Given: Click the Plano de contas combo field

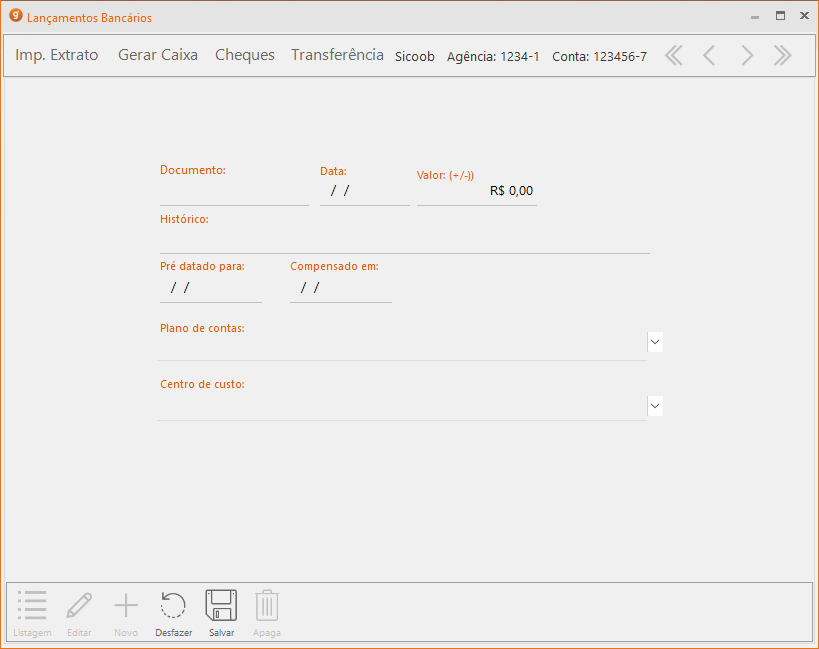Looking at the screenshot, I should point(402,347).
